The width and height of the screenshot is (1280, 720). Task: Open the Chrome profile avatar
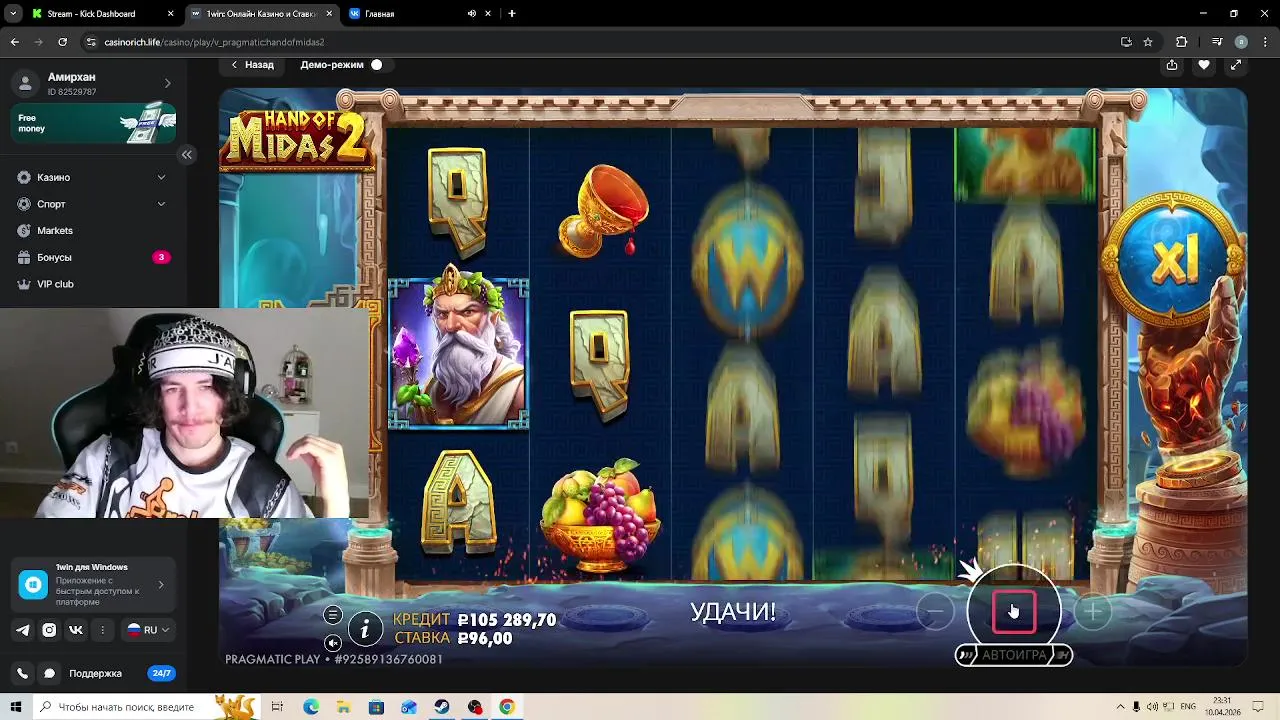click(x=1241, y=42)
